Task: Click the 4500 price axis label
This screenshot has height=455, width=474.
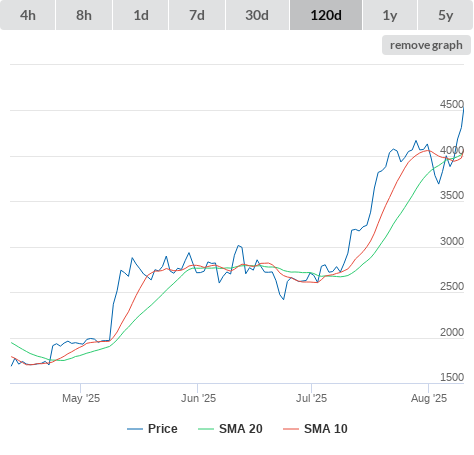Action: [452, 104]
